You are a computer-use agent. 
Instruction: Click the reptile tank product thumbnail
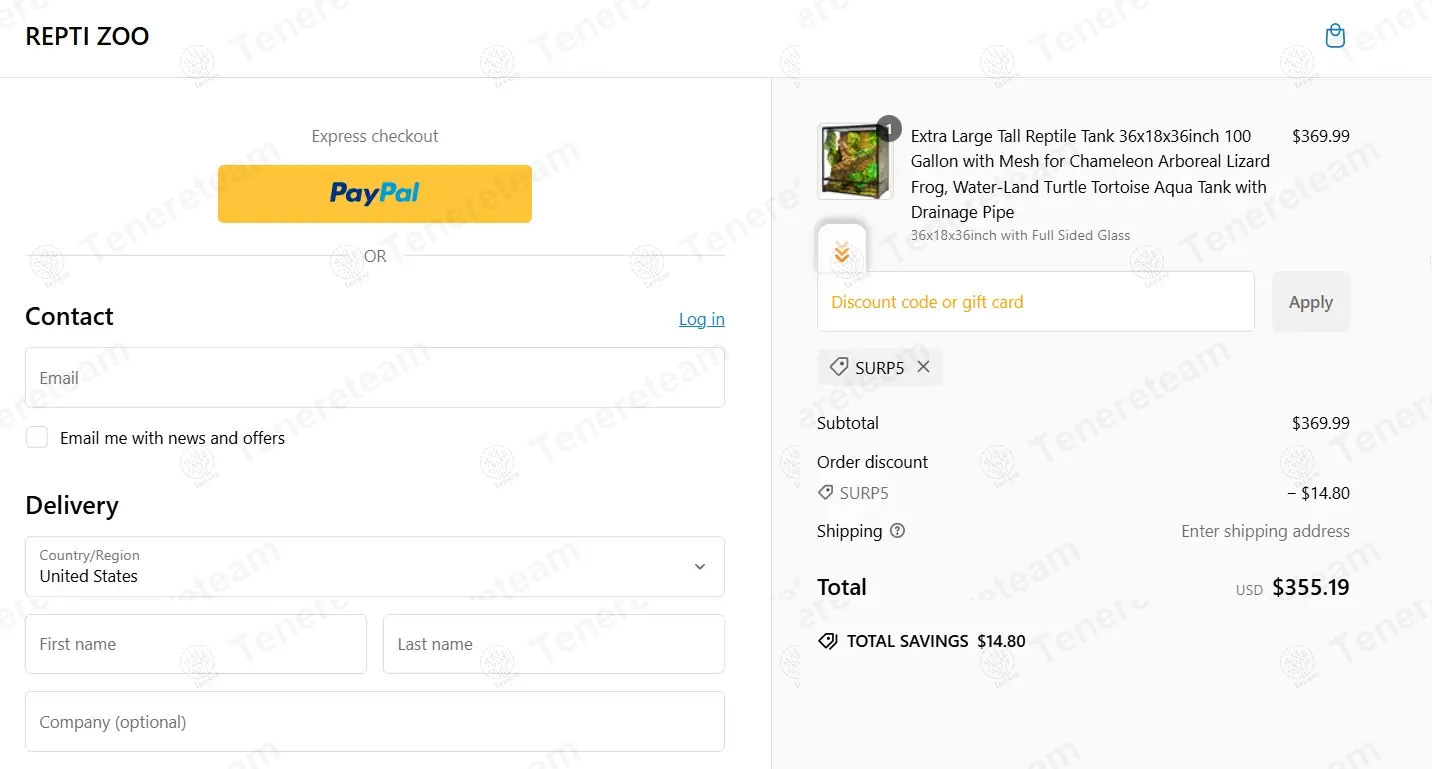tap(855, 161)
